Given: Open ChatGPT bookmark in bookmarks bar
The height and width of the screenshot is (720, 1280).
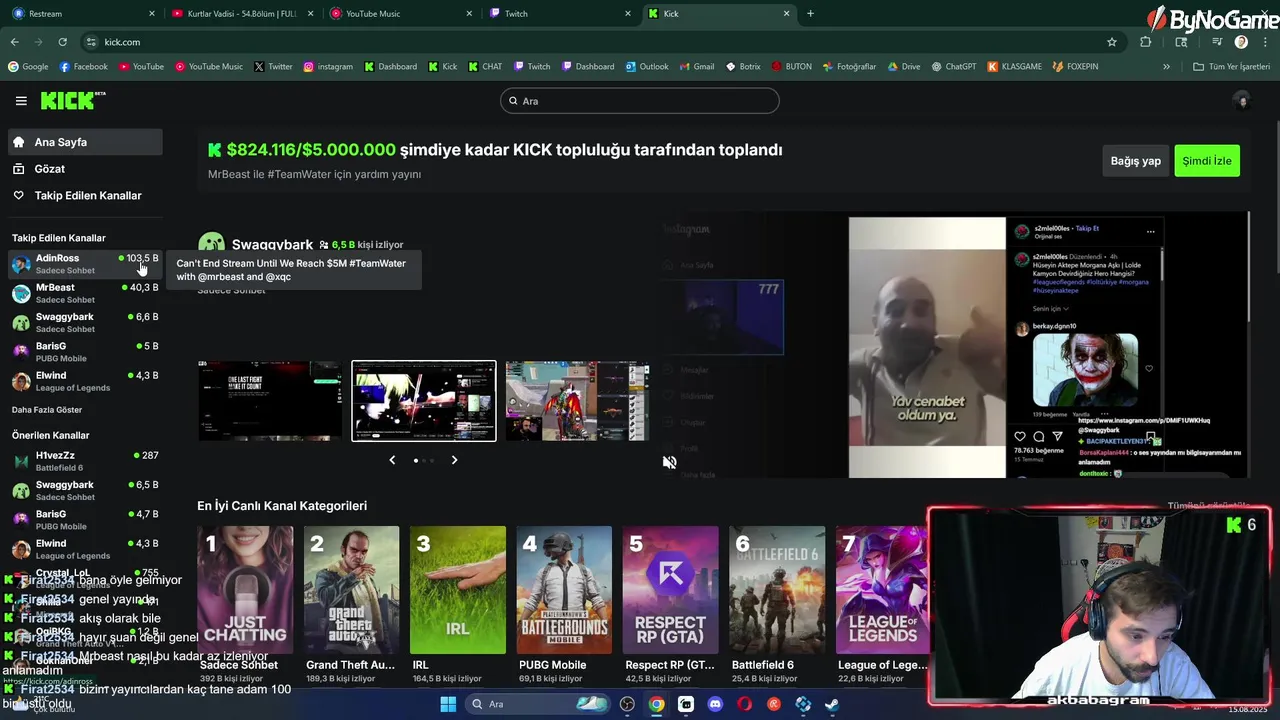Looking at the screenshot, I should 953,67.
